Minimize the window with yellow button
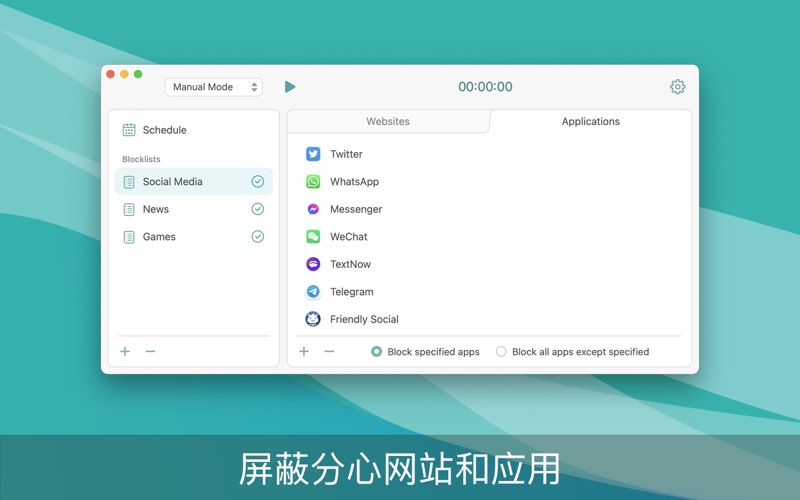This screenshot has height=500, width=800. (x=124, y=74)
